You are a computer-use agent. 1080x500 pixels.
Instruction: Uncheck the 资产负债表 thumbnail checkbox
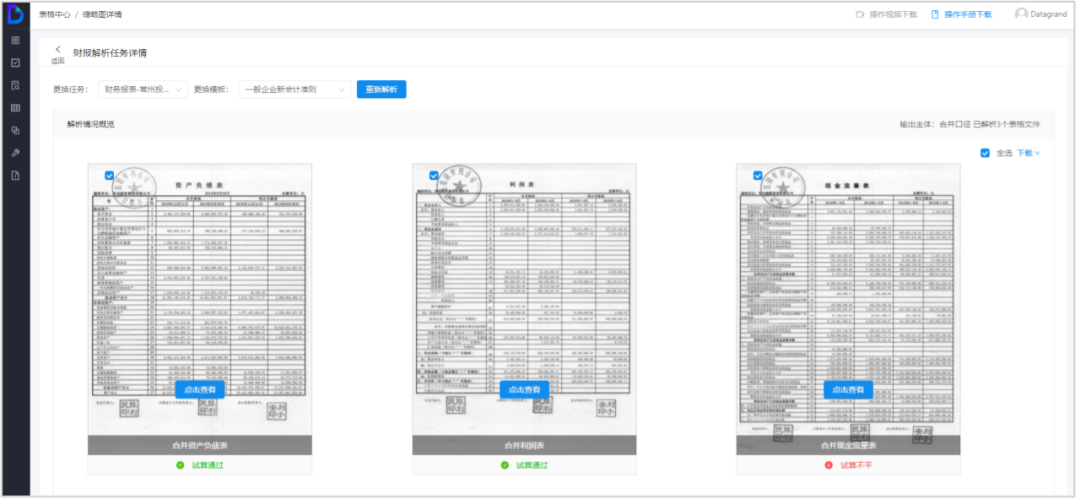(109, 175)
